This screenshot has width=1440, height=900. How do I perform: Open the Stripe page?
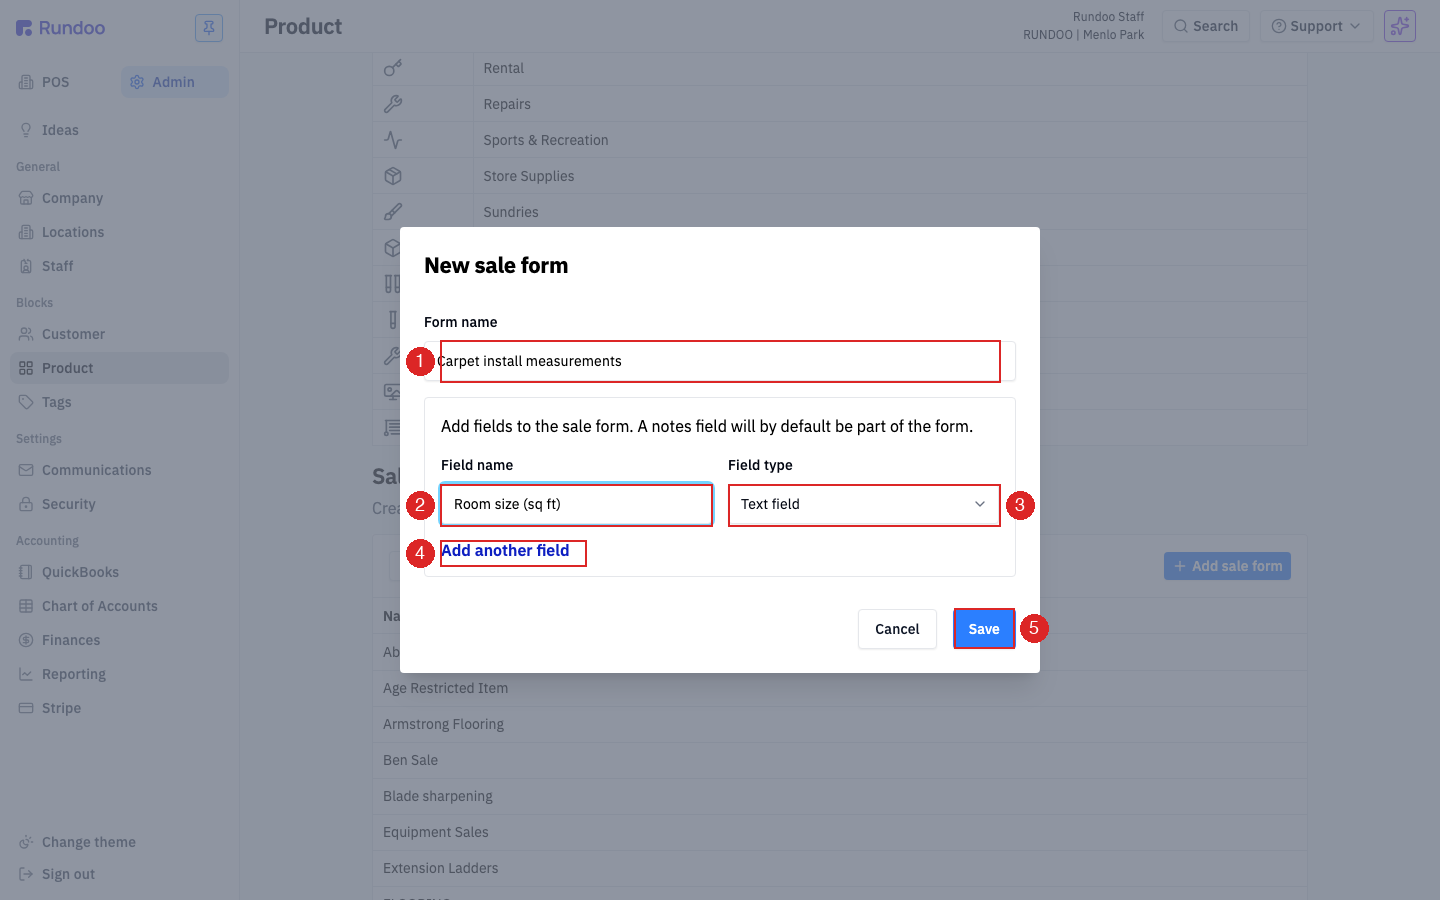[x=119, y=708]
